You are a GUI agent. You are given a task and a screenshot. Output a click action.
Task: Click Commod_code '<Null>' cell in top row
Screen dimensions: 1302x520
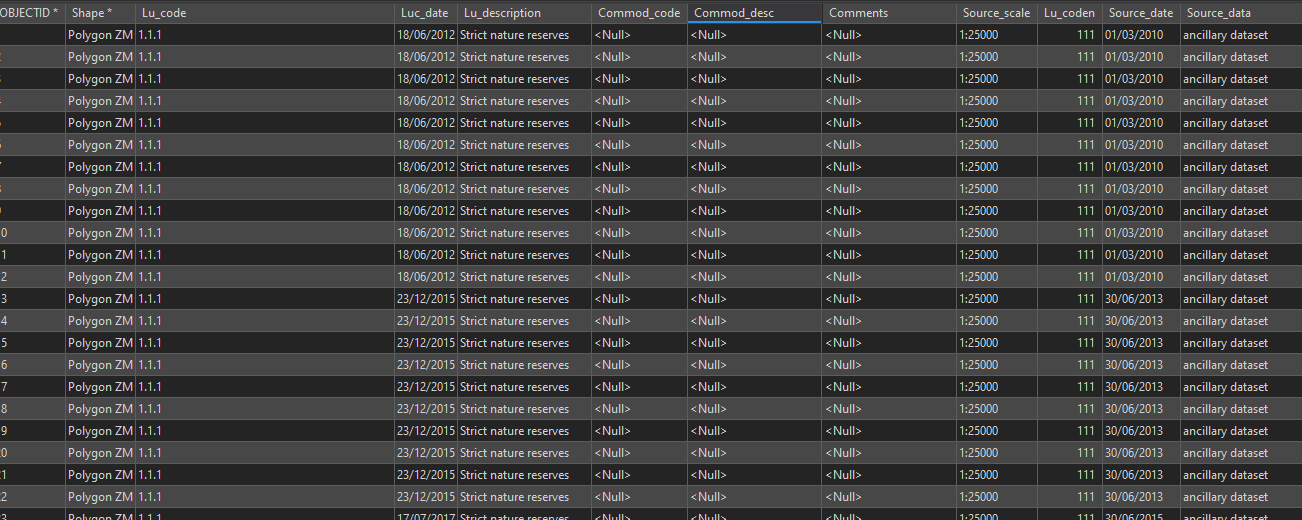point(639,35)
